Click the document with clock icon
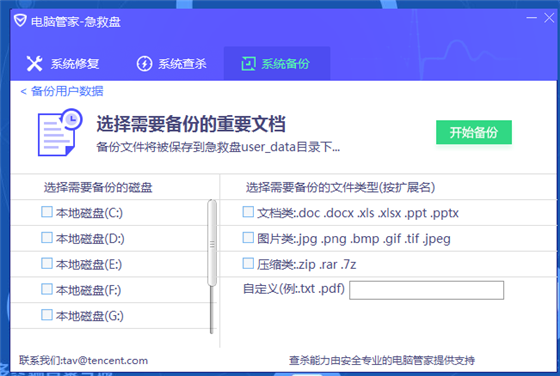The height and width of the screenshot is (376, 560). 60,132
